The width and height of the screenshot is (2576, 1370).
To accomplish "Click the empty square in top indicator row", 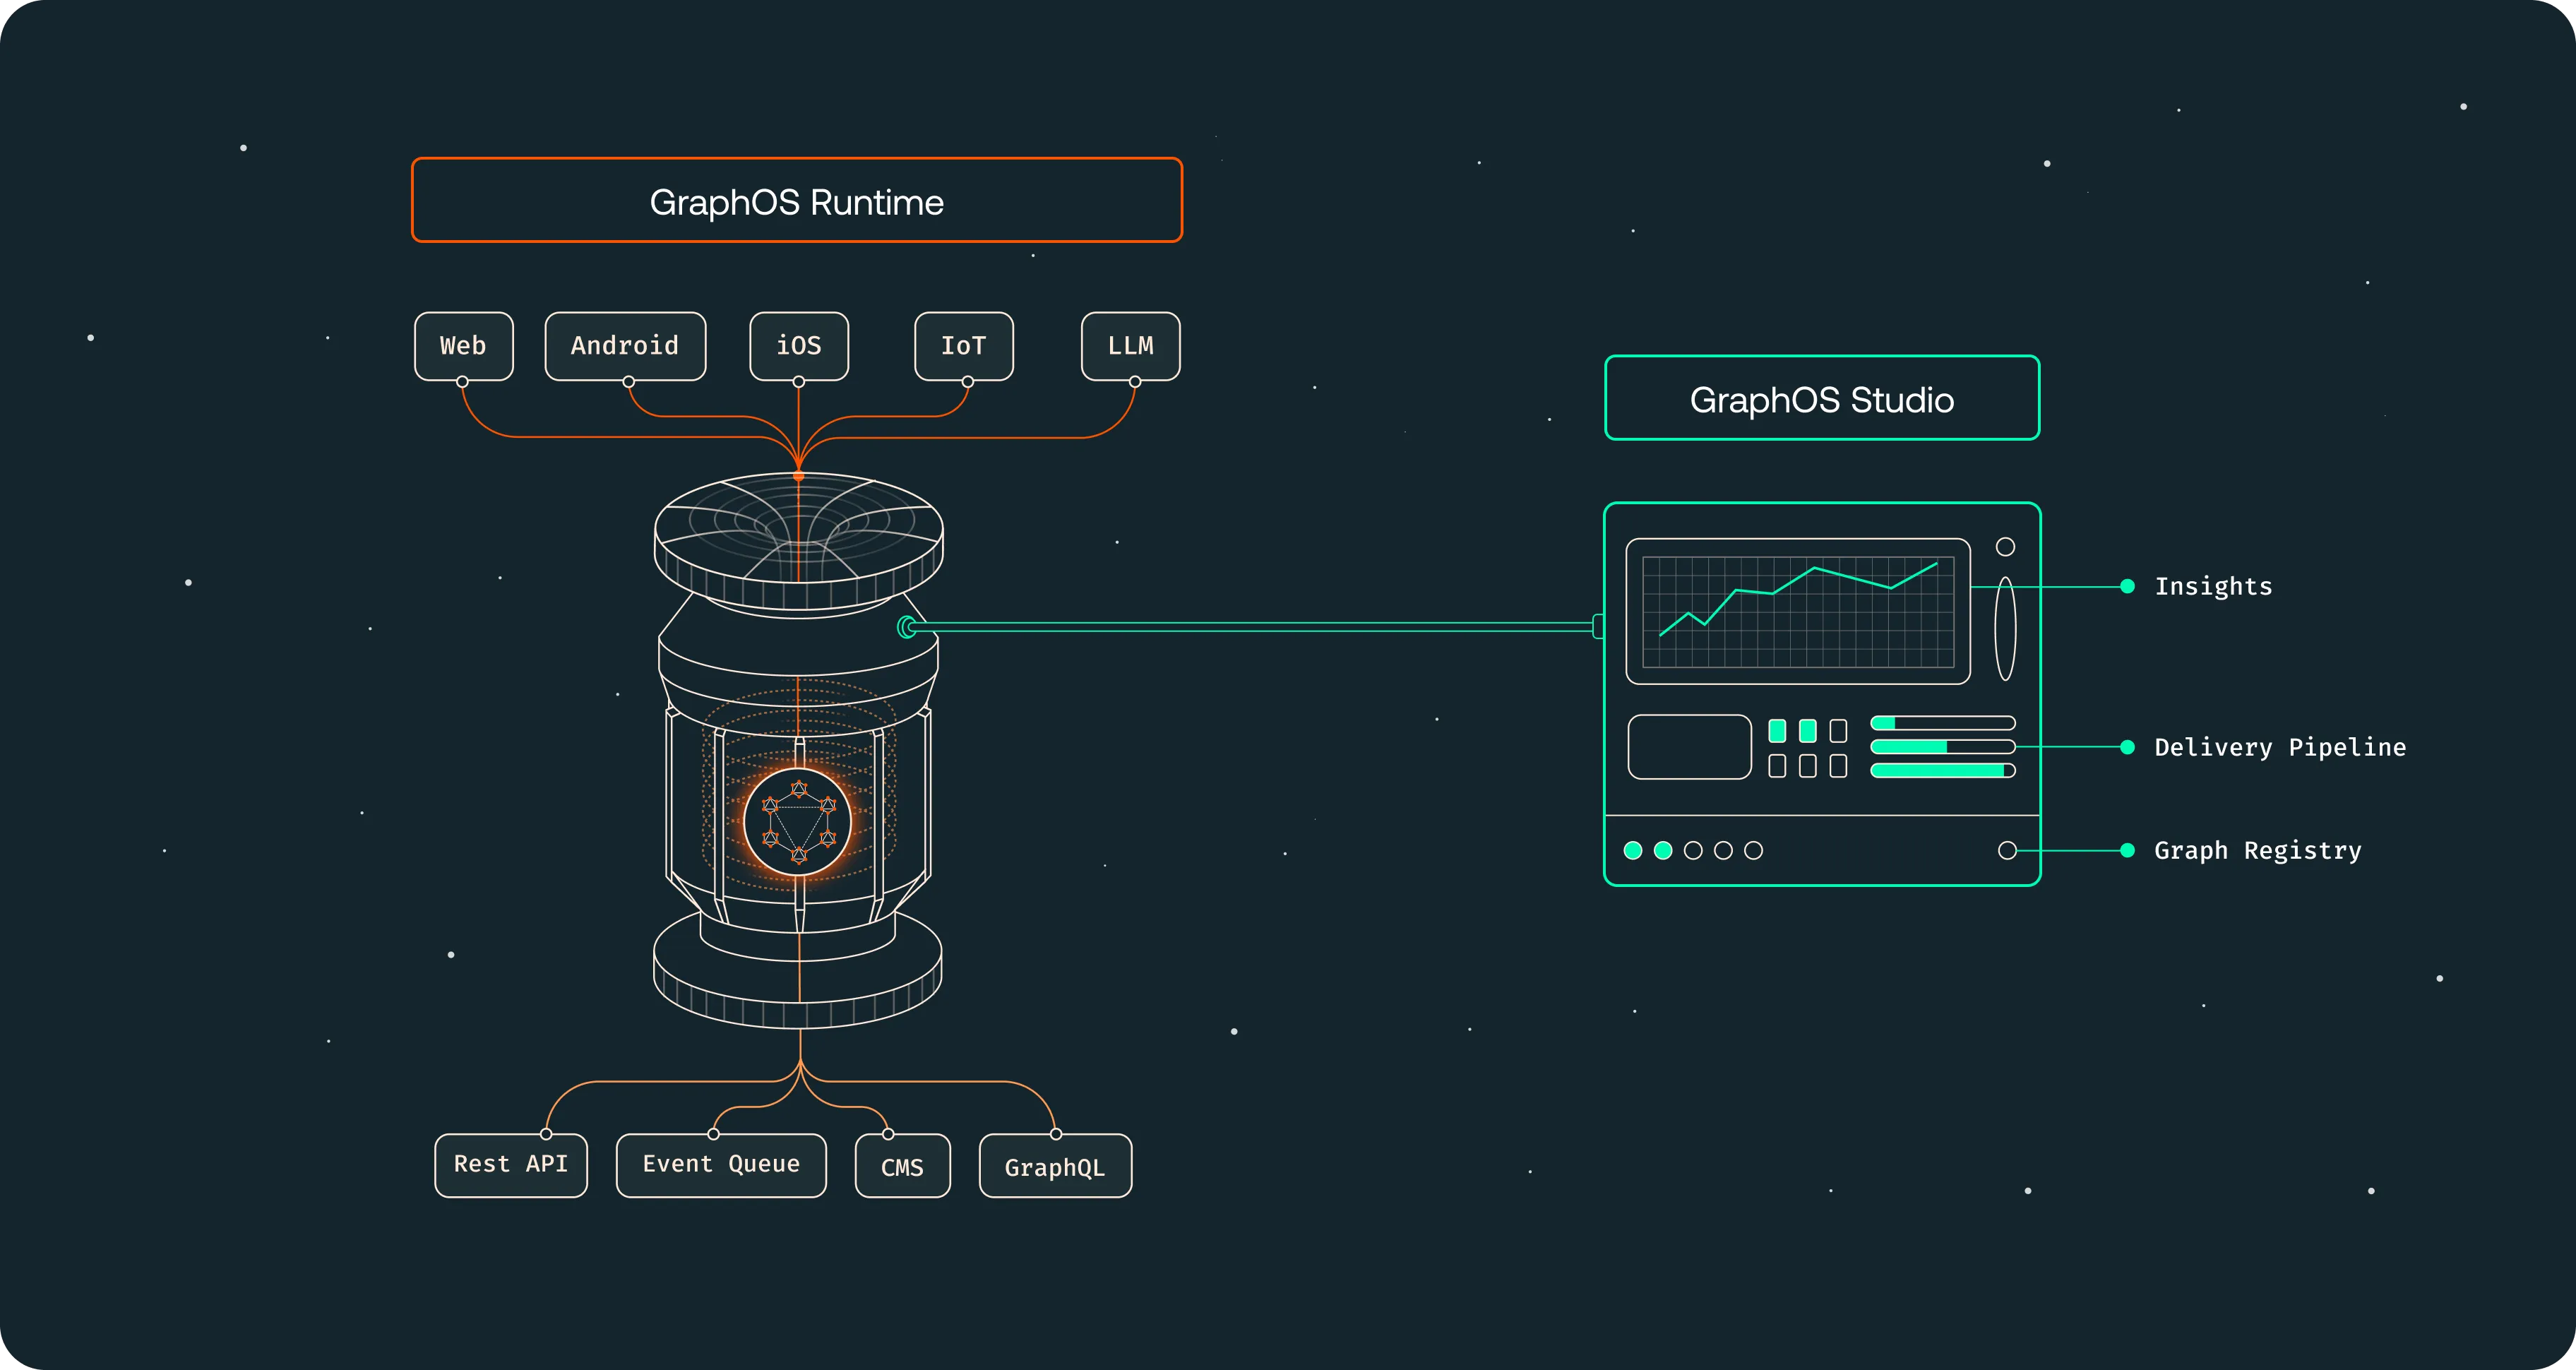I will pos(1838,731).
